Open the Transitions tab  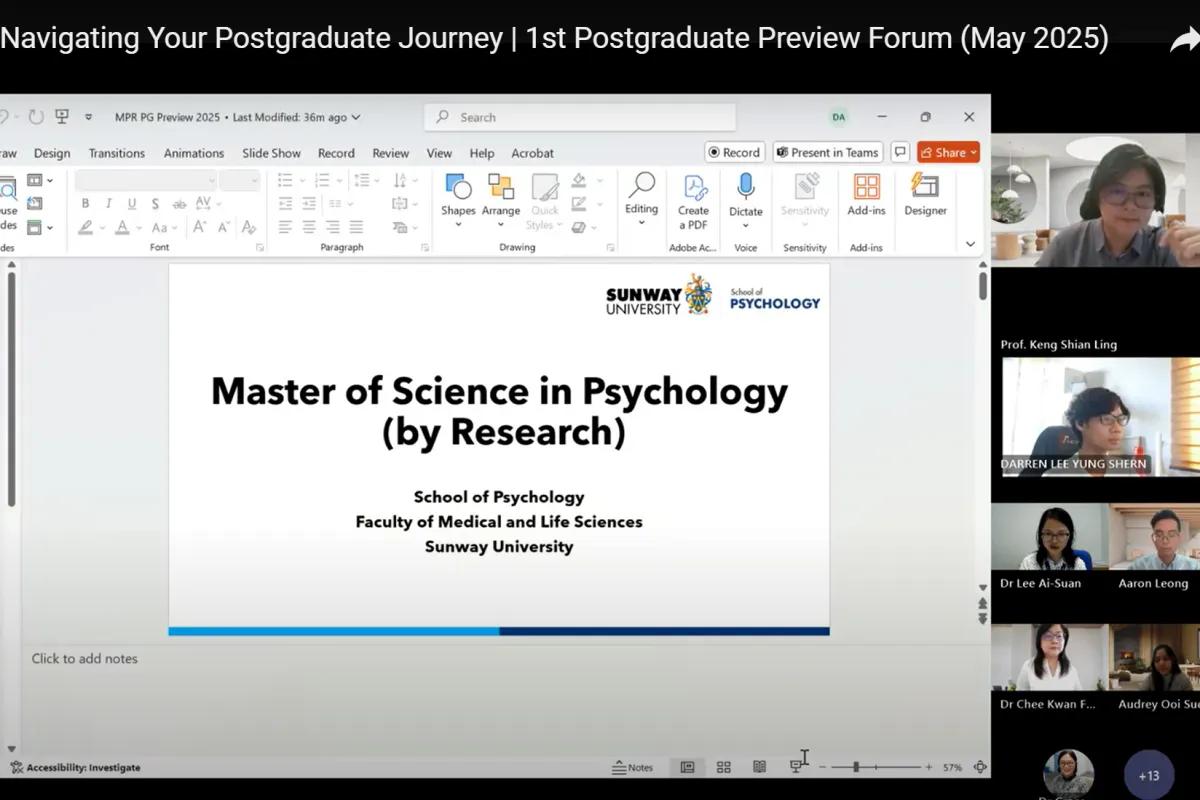point(117,153)
